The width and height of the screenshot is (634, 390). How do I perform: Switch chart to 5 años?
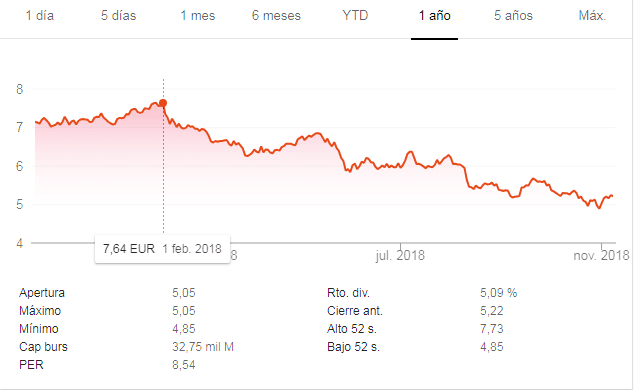(513, 16)
